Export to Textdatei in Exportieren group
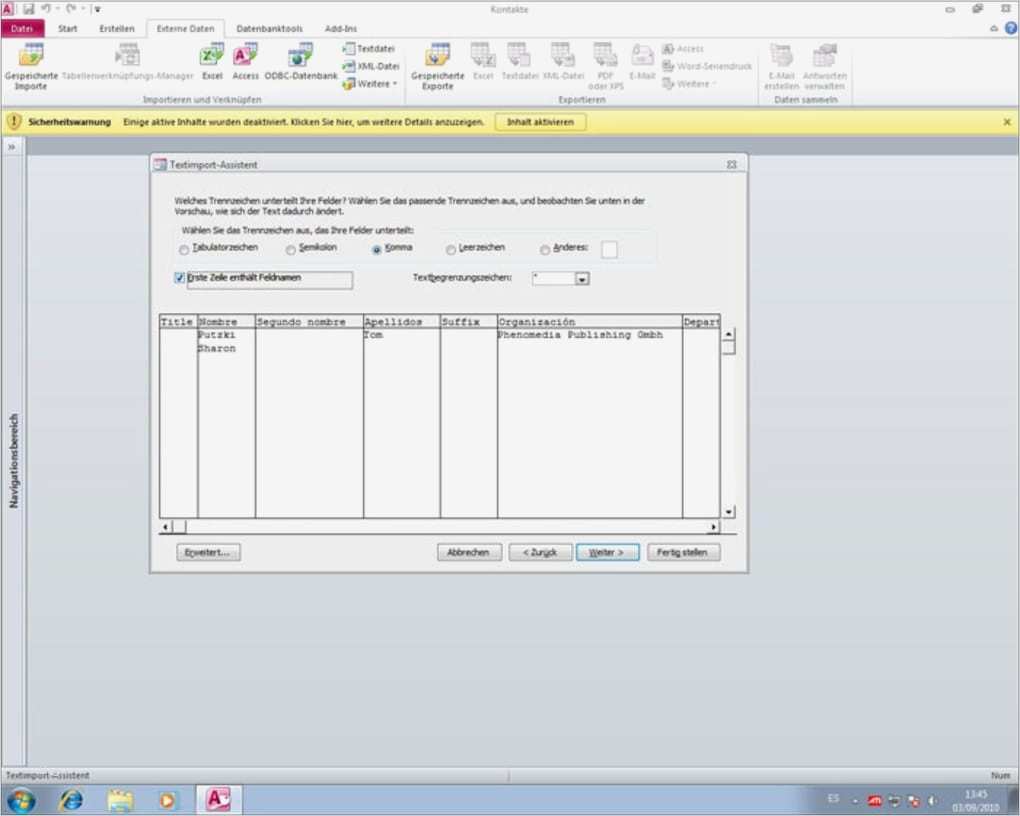 click(520, 62)
